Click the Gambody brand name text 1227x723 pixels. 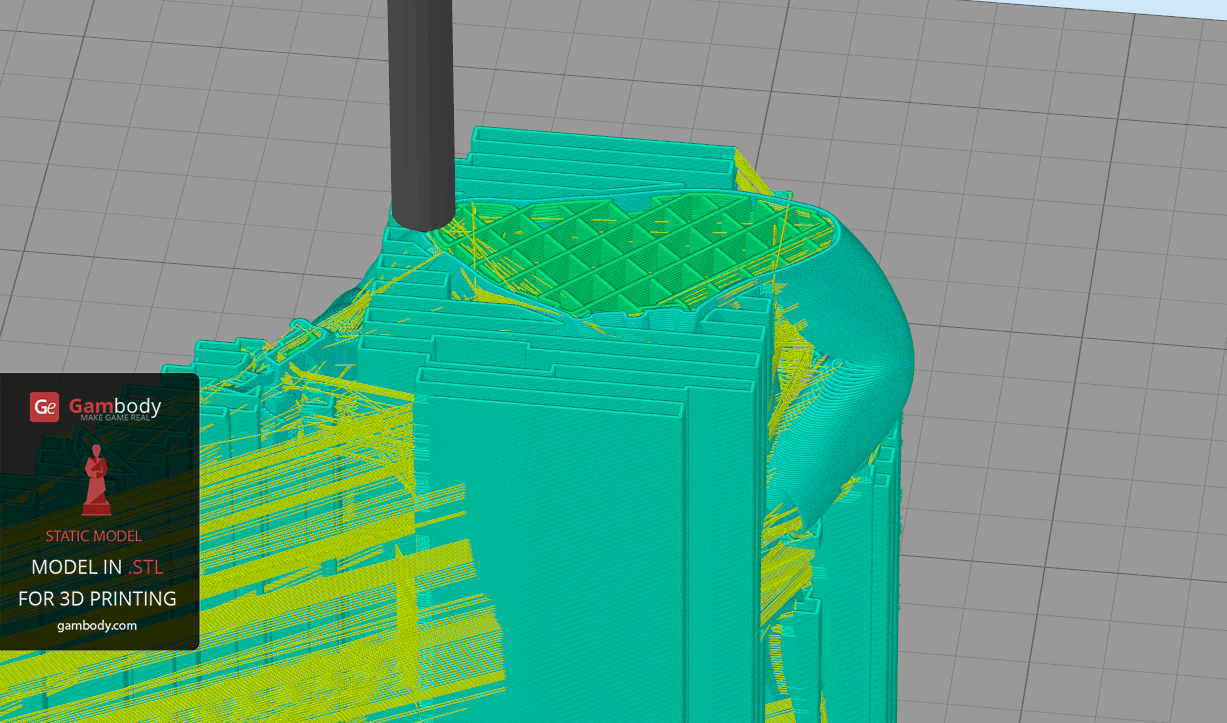point(115,405)
